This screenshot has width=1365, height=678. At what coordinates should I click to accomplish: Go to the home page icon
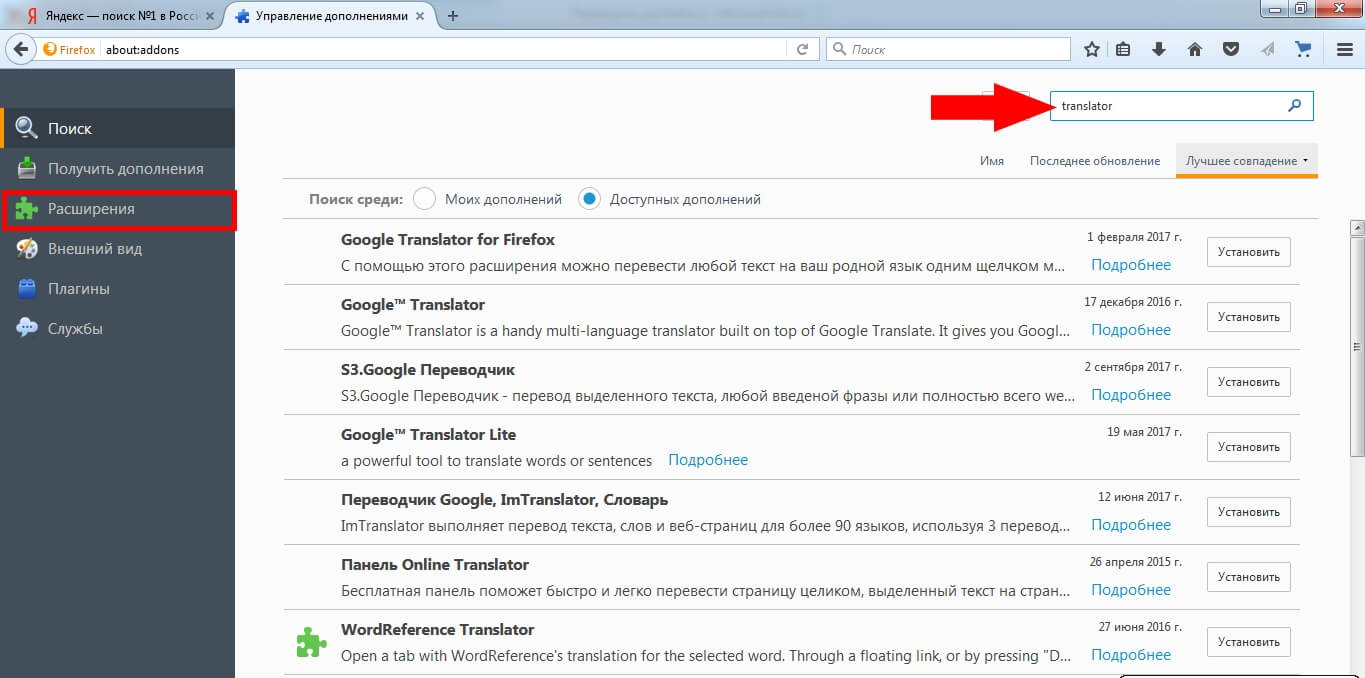pos(1194,49)
